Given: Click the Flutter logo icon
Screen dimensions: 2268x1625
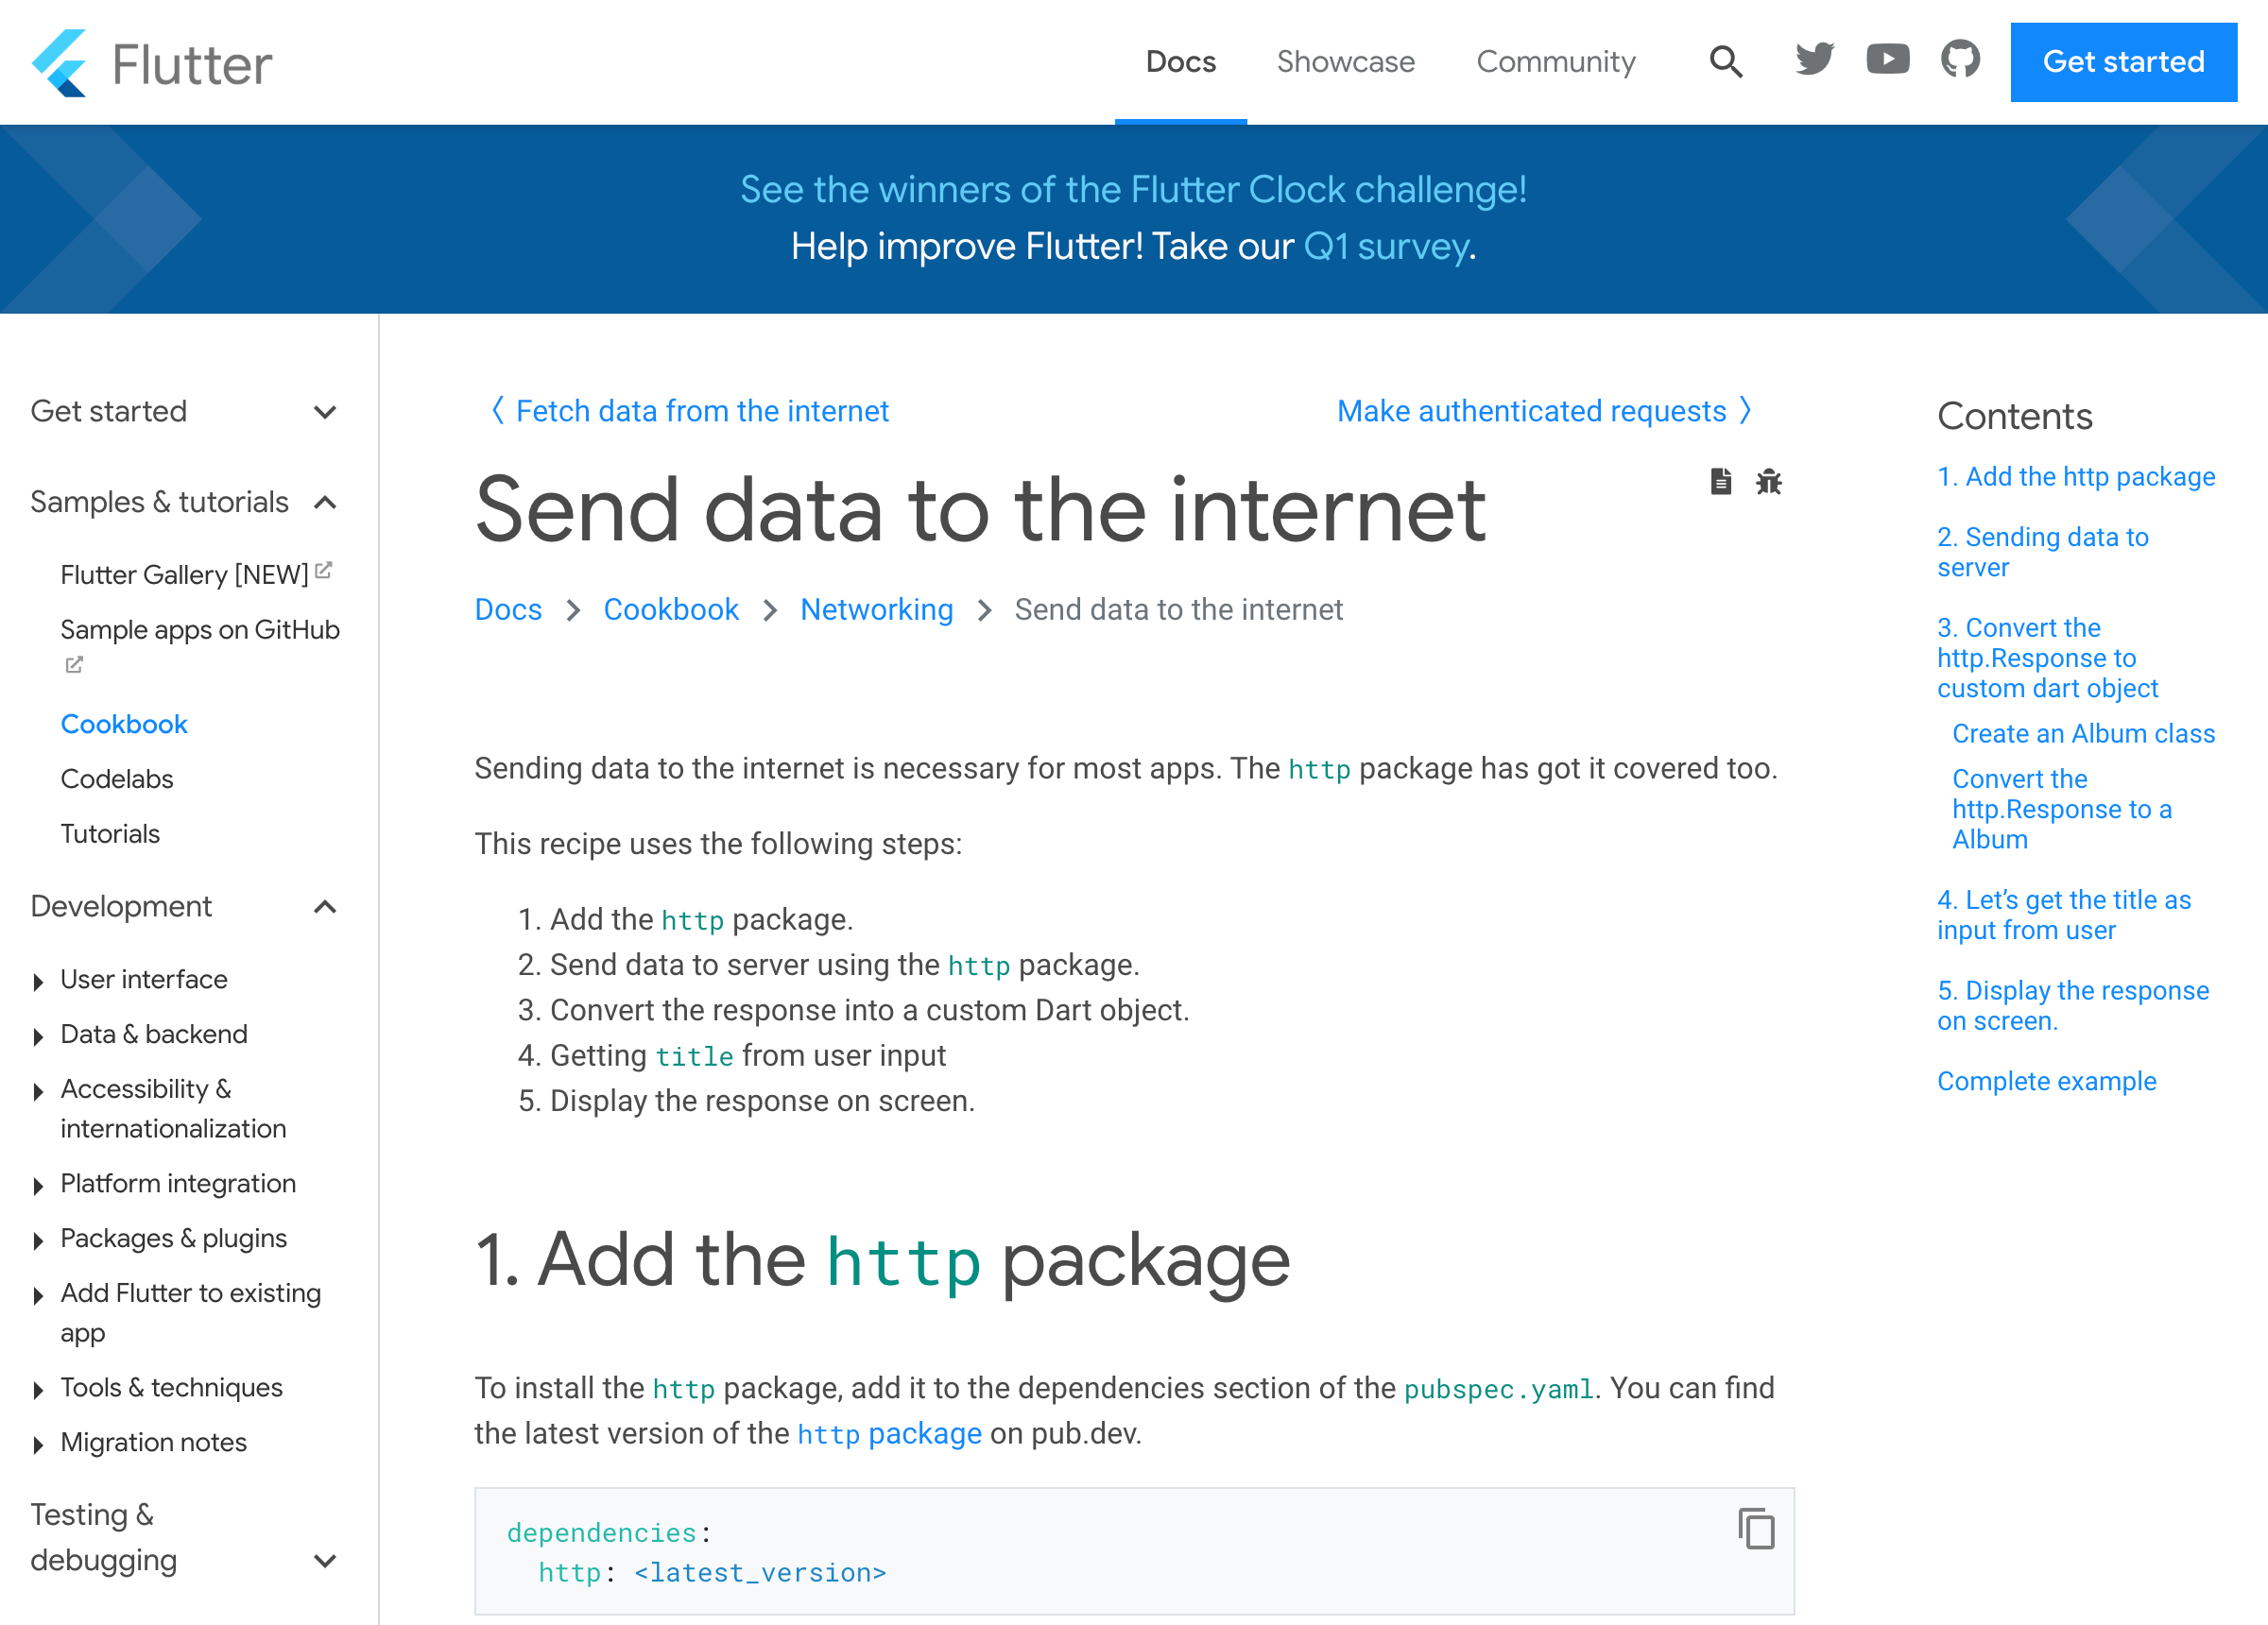Looking at the screenshot, I should (60, 62).
